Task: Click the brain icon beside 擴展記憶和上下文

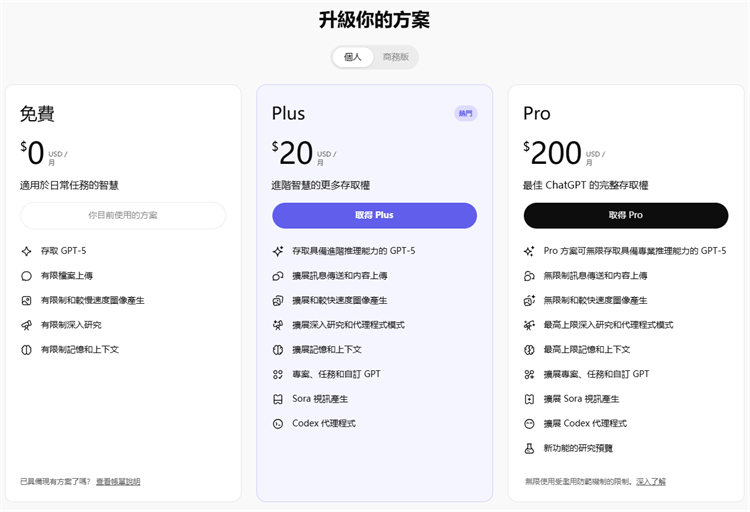Action: coord(278,350)
